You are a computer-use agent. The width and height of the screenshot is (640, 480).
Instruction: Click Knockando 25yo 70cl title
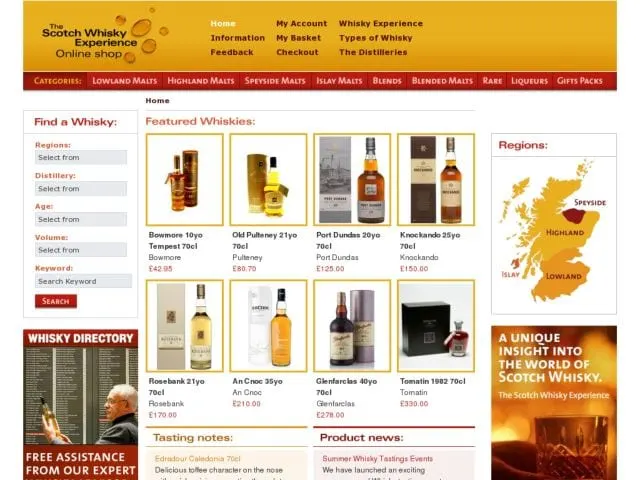tap(430, 241)
